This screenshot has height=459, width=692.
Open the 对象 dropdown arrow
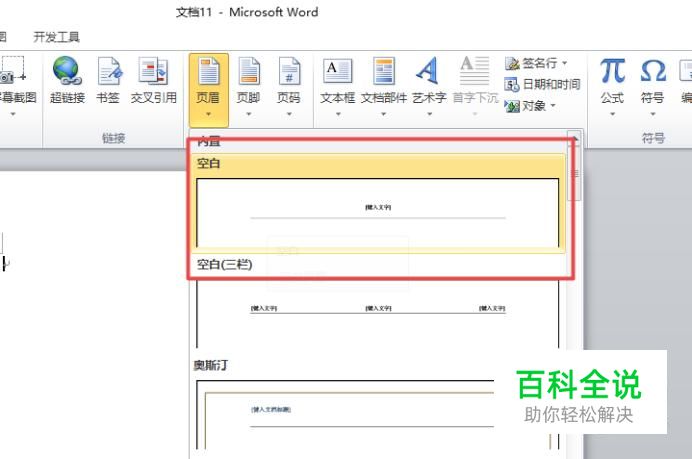[x=553, y=106]
